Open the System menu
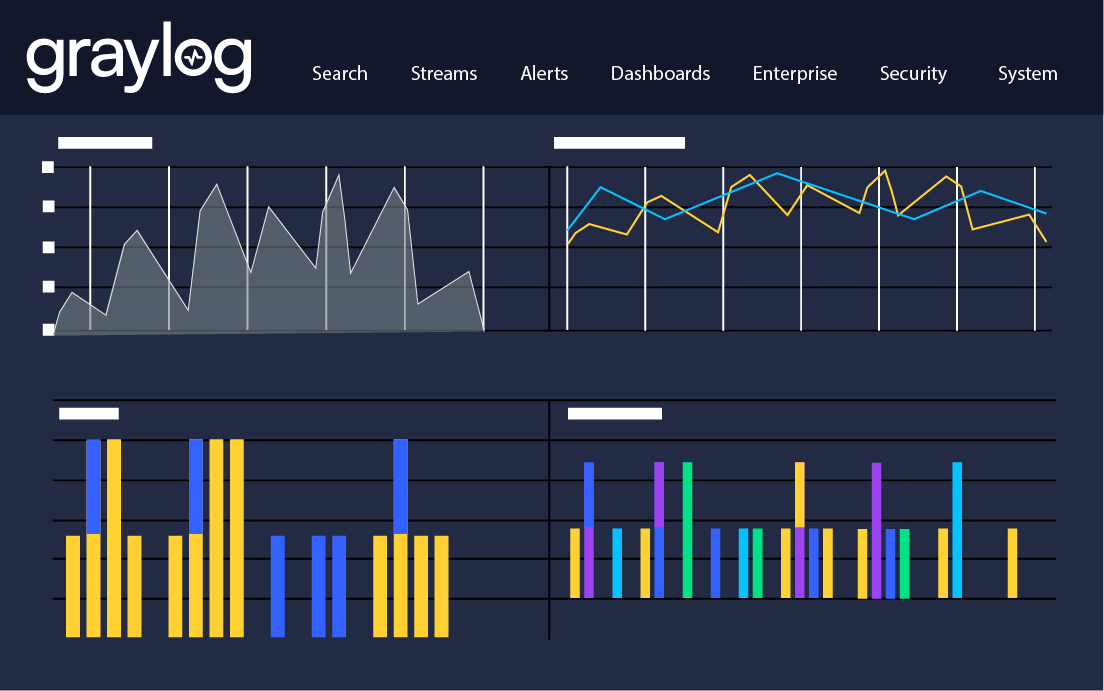The height and width of the screenshot is (691, 1104). click(1027, 74)
